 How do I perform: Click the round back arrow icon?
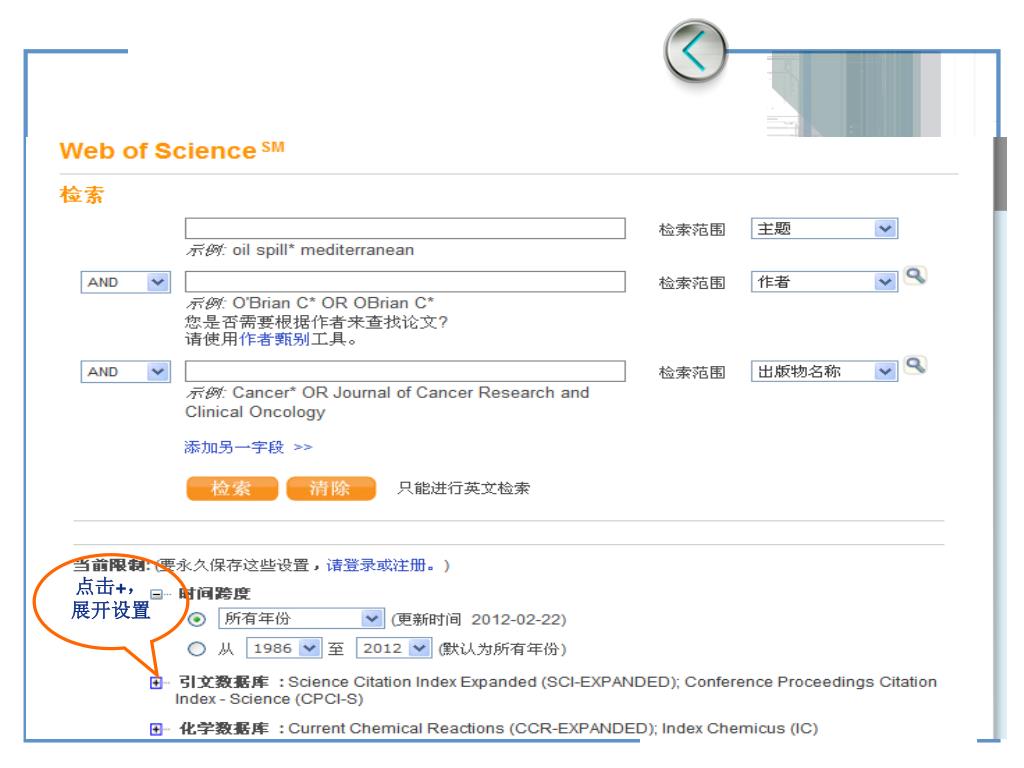(695, 51)
